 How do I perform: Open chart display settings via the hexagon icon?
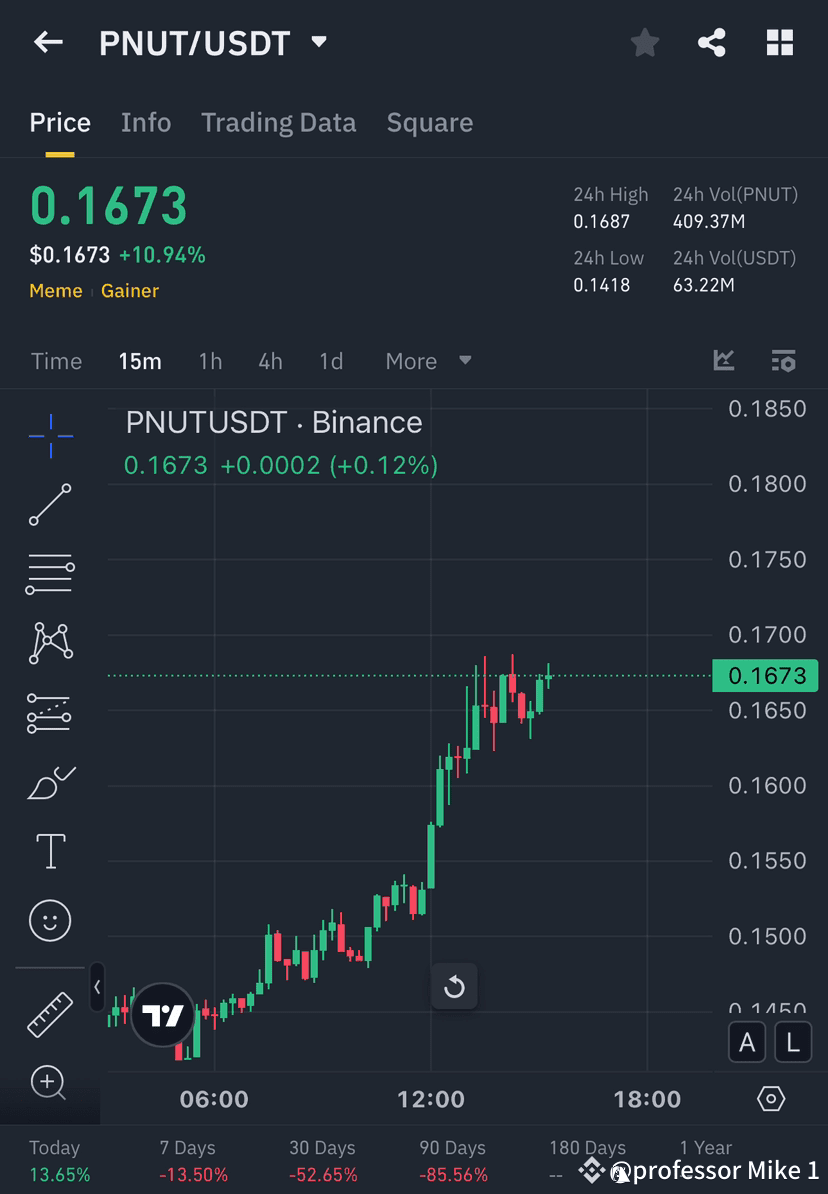770,1098
